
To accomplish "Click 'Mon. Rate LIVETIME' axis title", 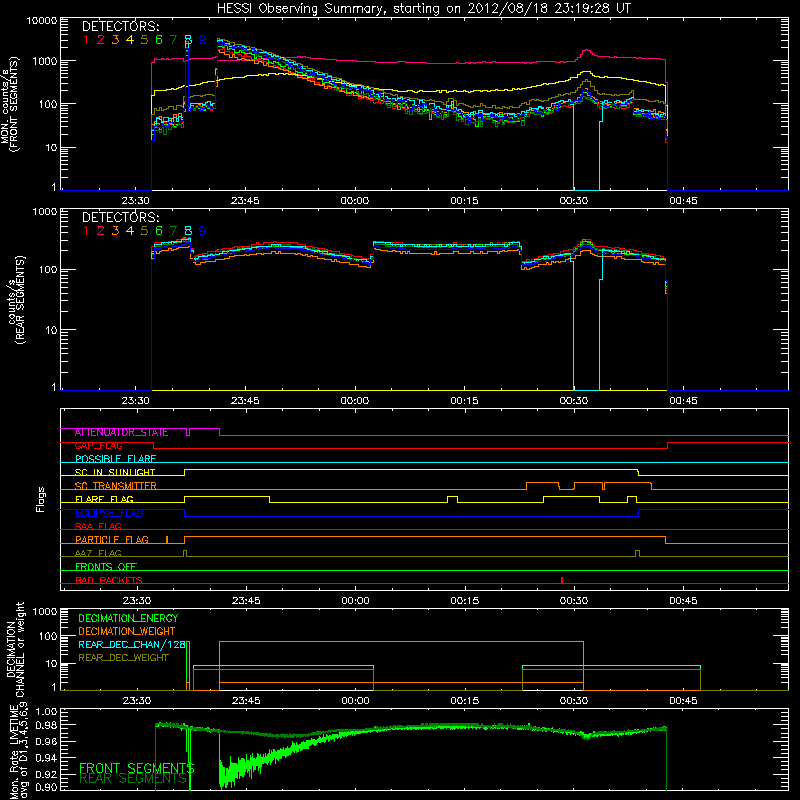I will [x=16, y=751].
